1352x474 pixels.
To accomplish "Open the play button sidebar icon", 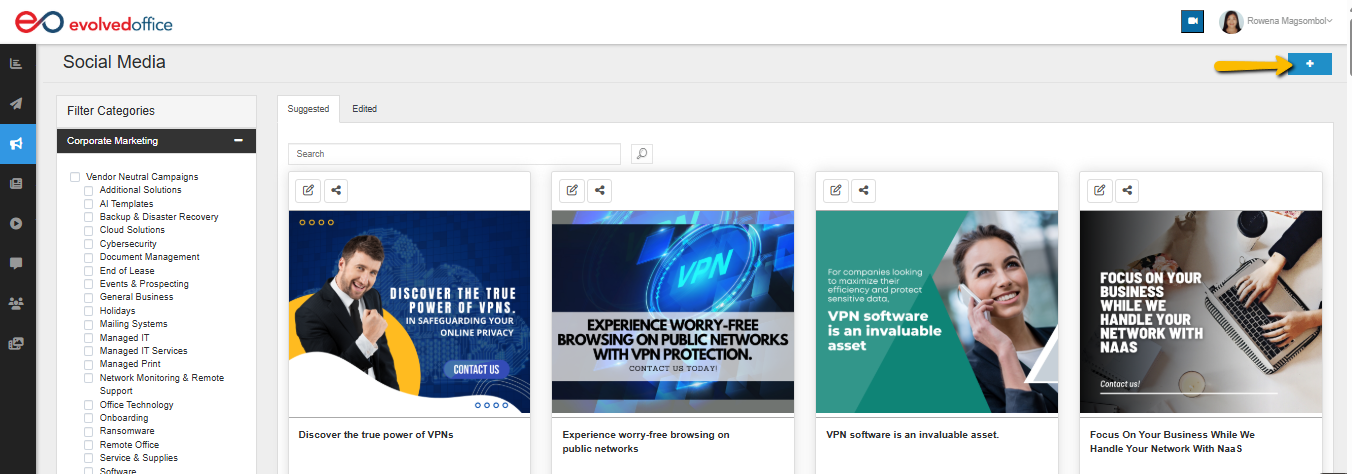I will (16, 223).
